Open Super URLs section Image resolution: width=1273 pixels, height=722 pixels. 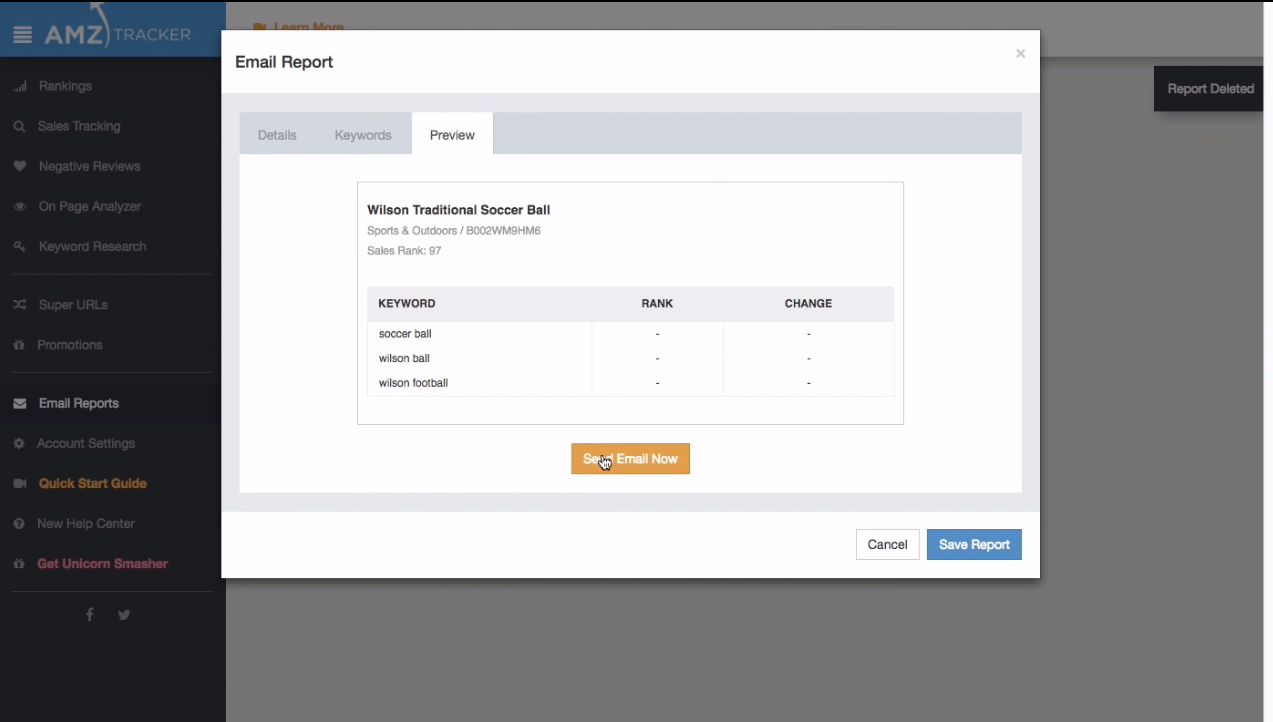tap(73, 305)
